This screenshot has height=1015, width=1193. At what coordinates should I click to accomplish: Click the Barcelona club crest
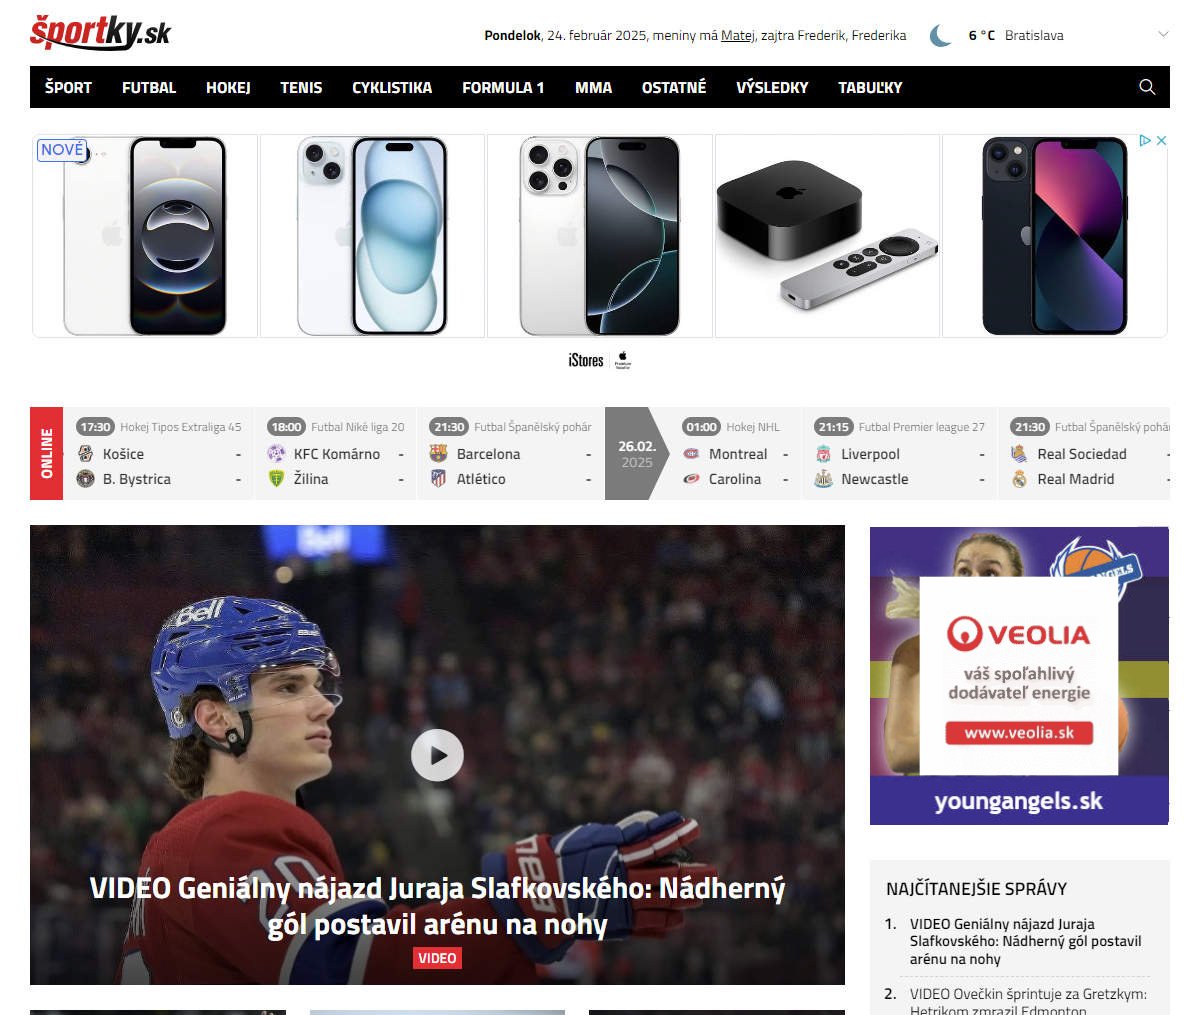(438, 453)
